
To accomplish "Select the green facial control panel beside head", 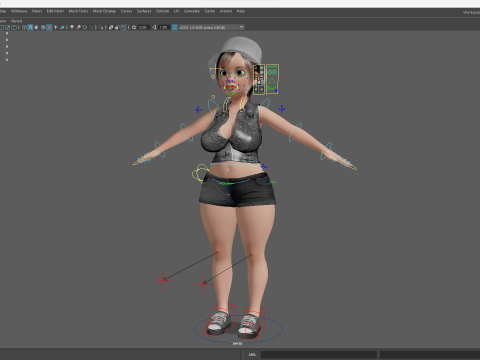I will (272, 79).
